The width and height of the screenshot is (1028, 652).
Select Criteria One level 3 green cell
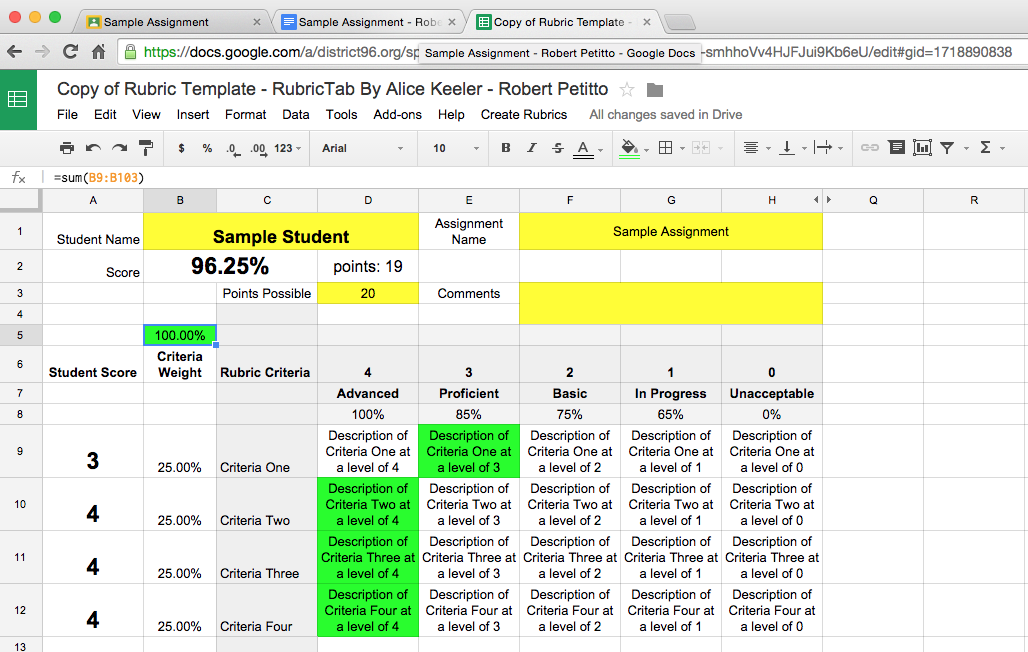pos(469,451)
